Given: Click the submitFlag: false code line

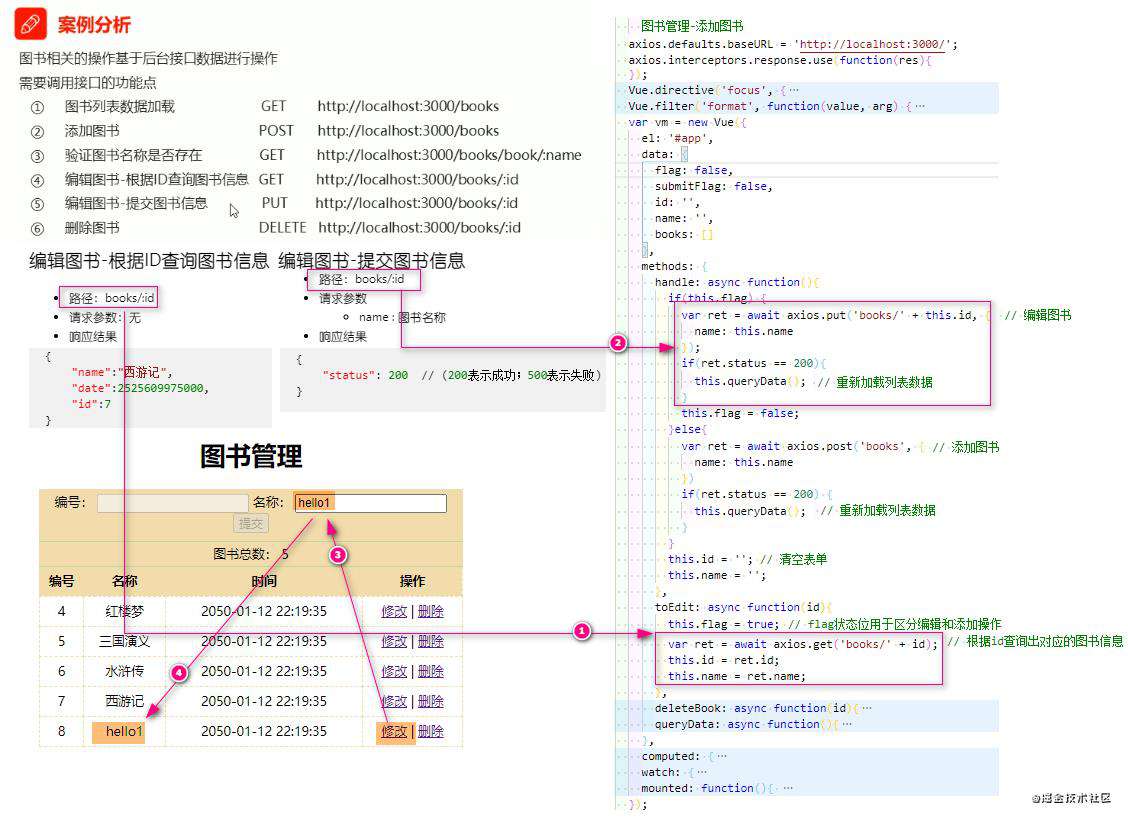Looking at the screenshot, I should click(713, 186).
